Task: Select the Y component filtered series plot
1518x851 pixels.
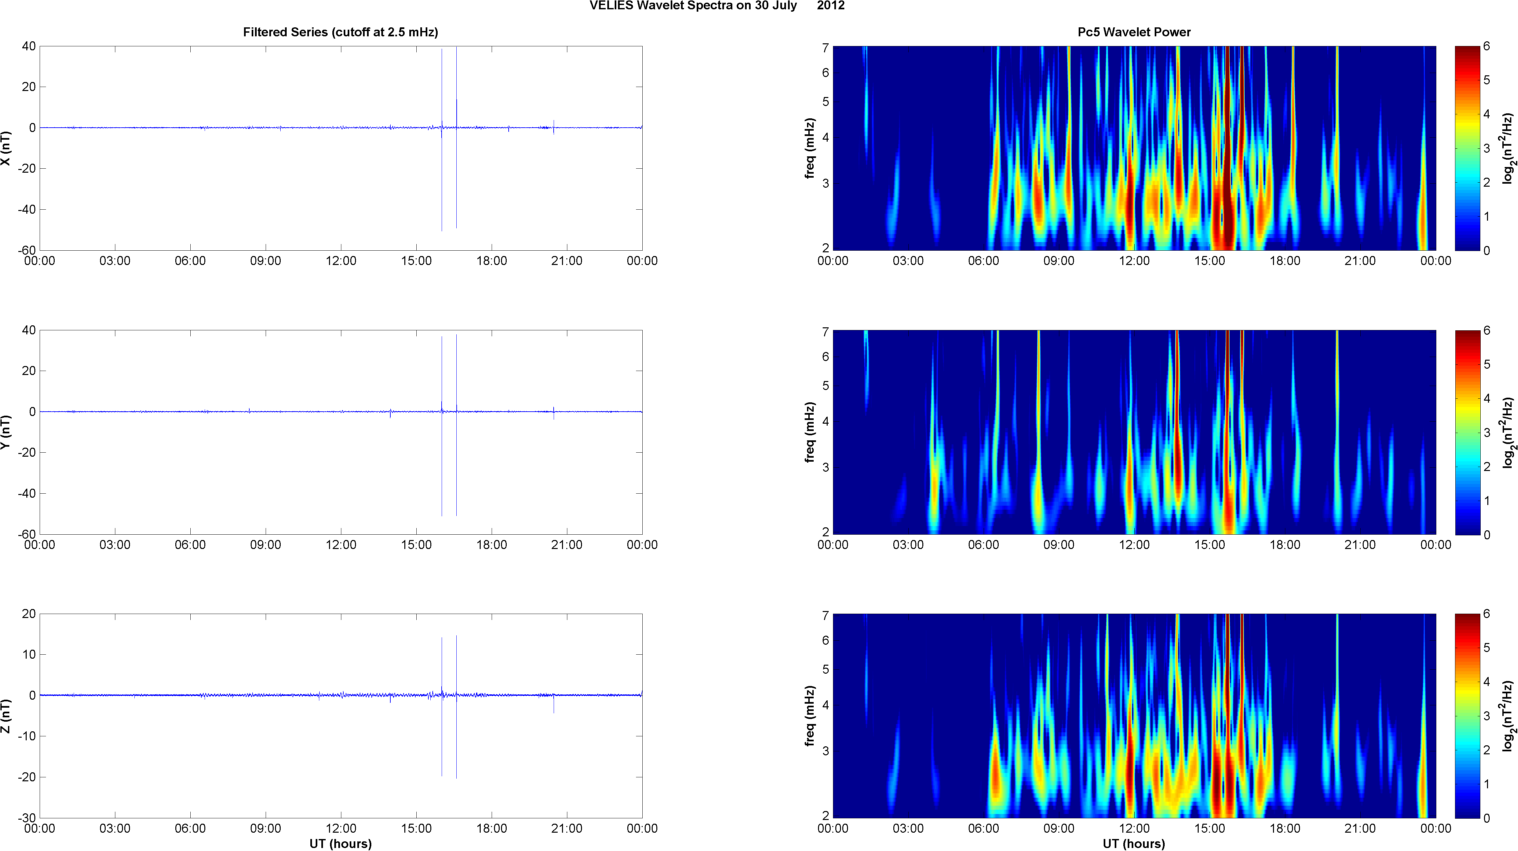Action: click(341, 432)
